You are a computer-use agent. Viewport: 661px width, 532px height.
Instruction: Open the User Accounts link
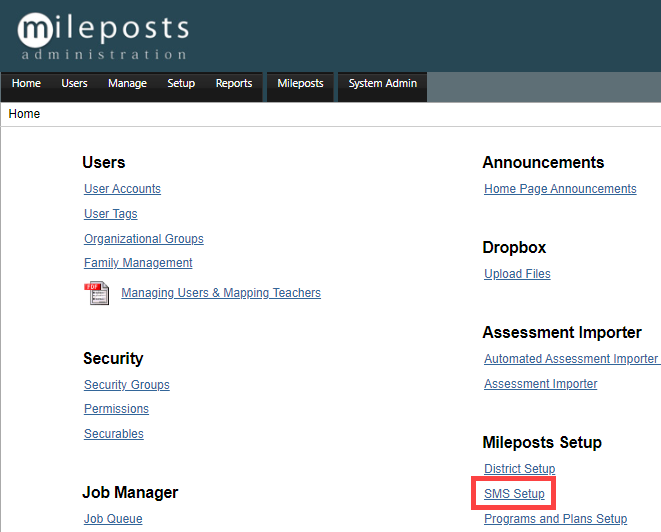(122, 189)
